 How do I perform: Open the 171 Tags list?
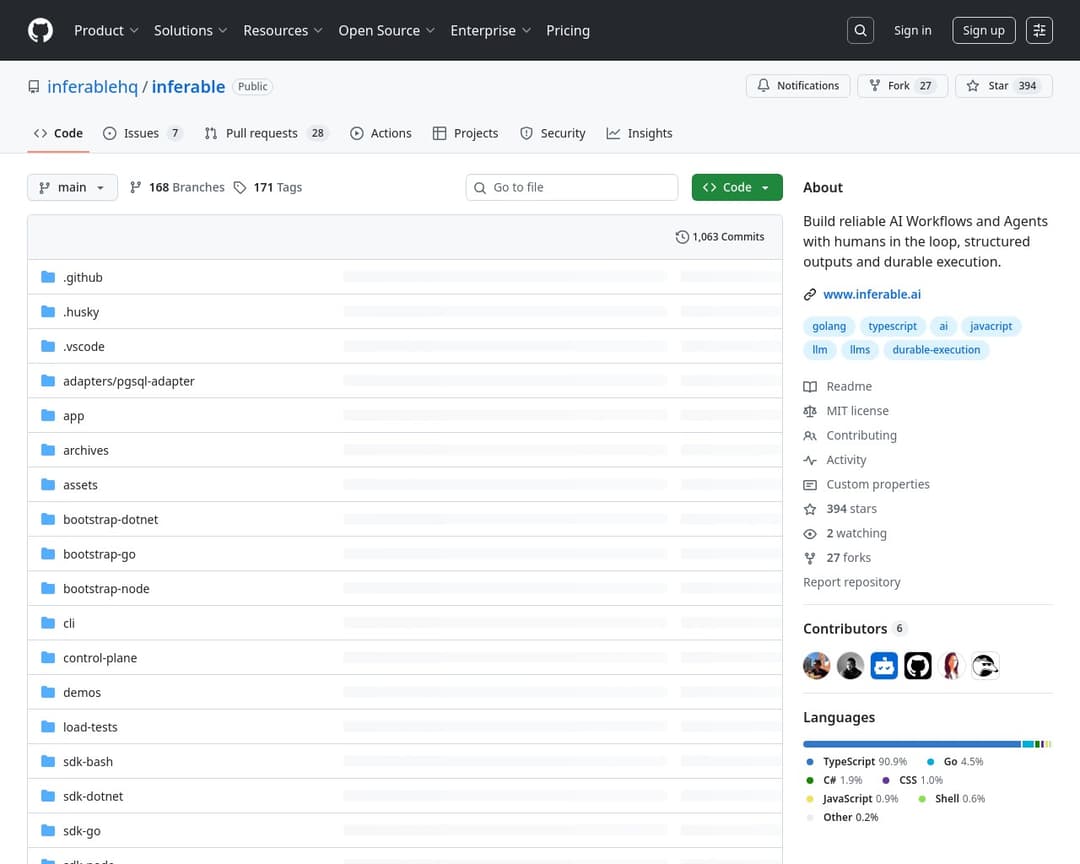coord(268,187)
